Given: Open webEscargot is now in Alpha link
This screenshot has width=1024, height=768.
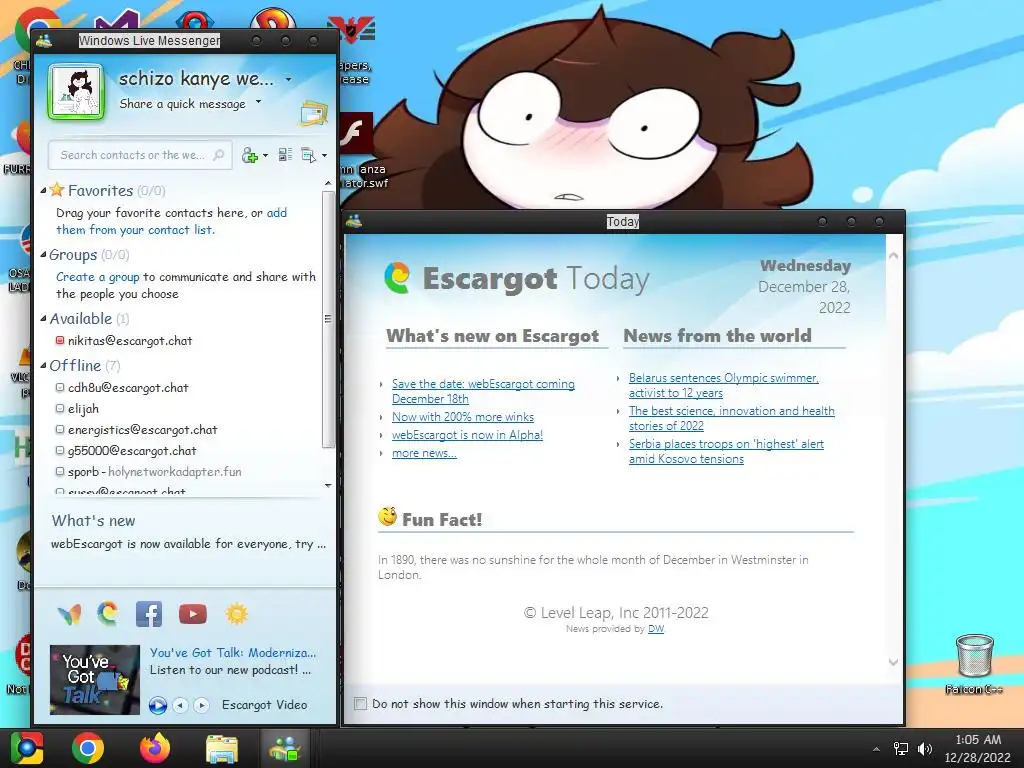Looking at the screenshot, I should [x=468, y=435].
